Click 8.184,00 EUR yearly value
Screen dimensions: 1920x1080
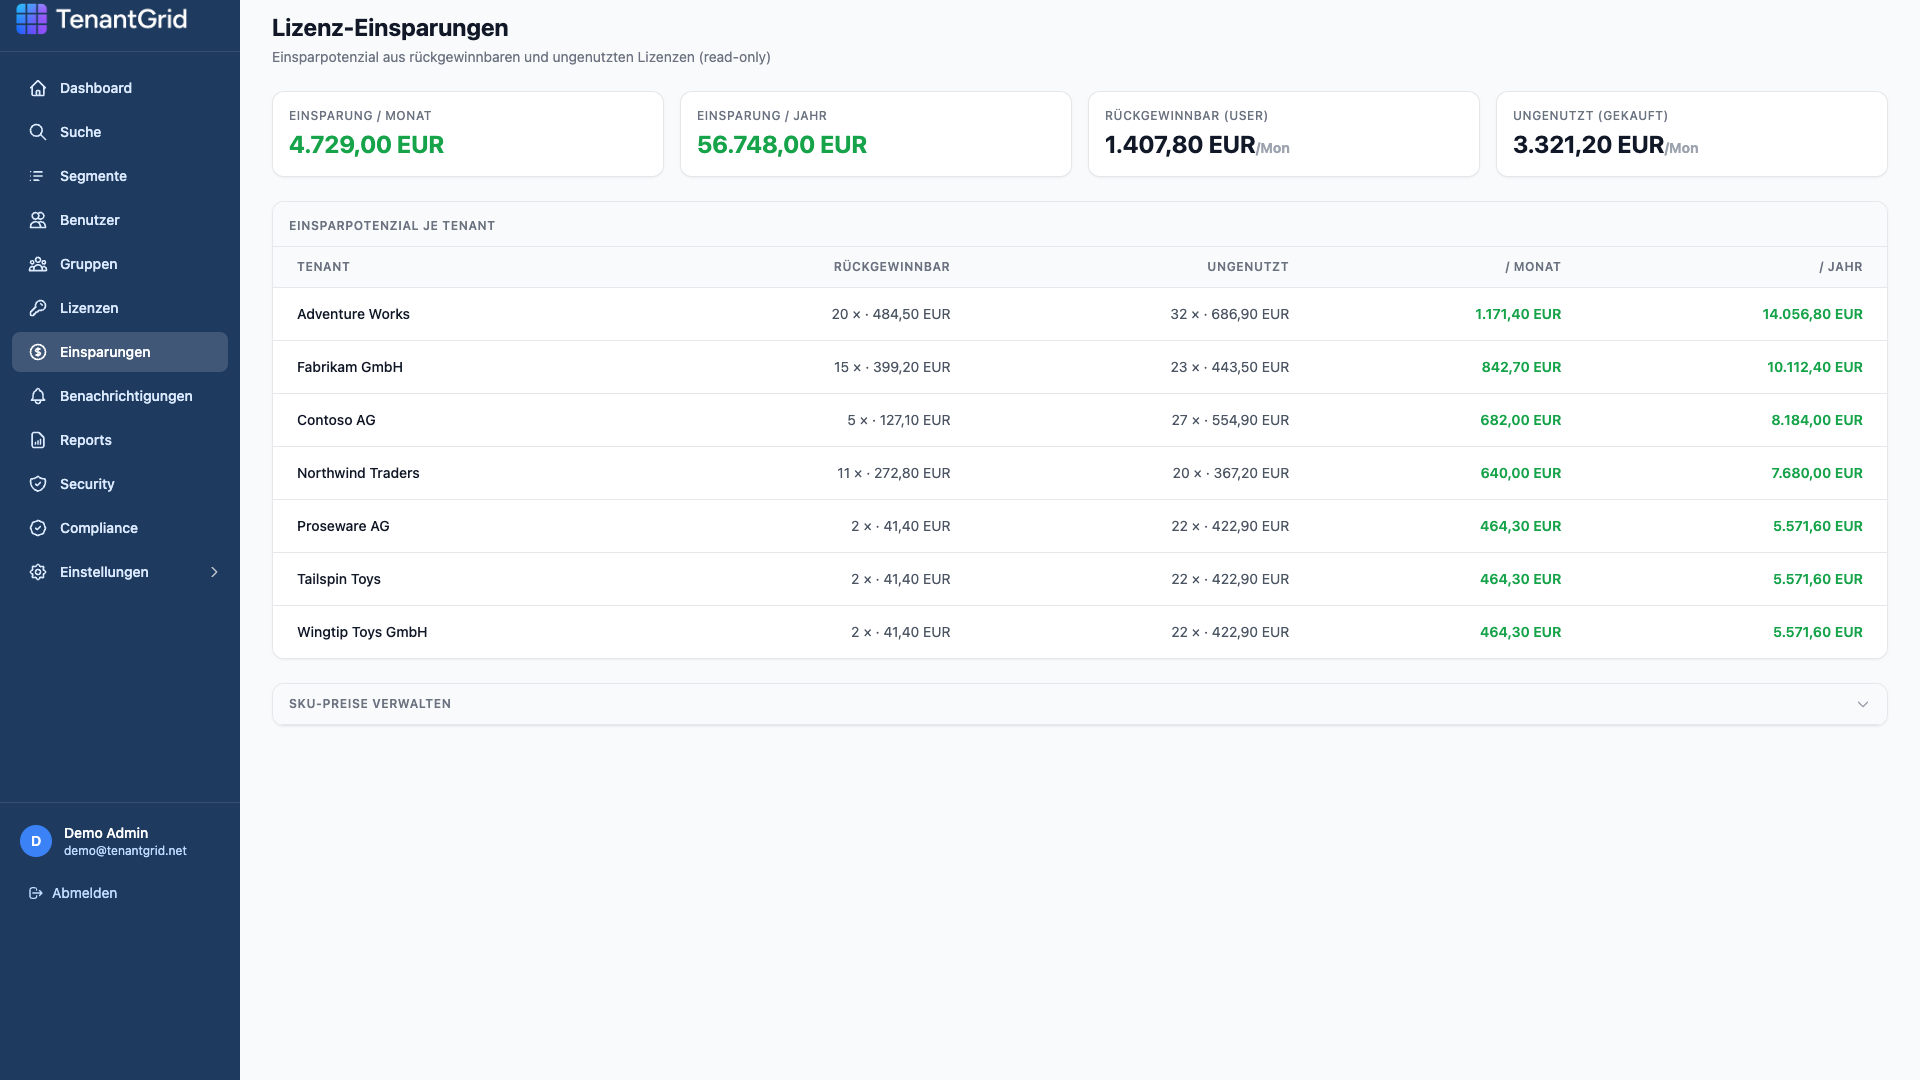tap(1817, 420)
